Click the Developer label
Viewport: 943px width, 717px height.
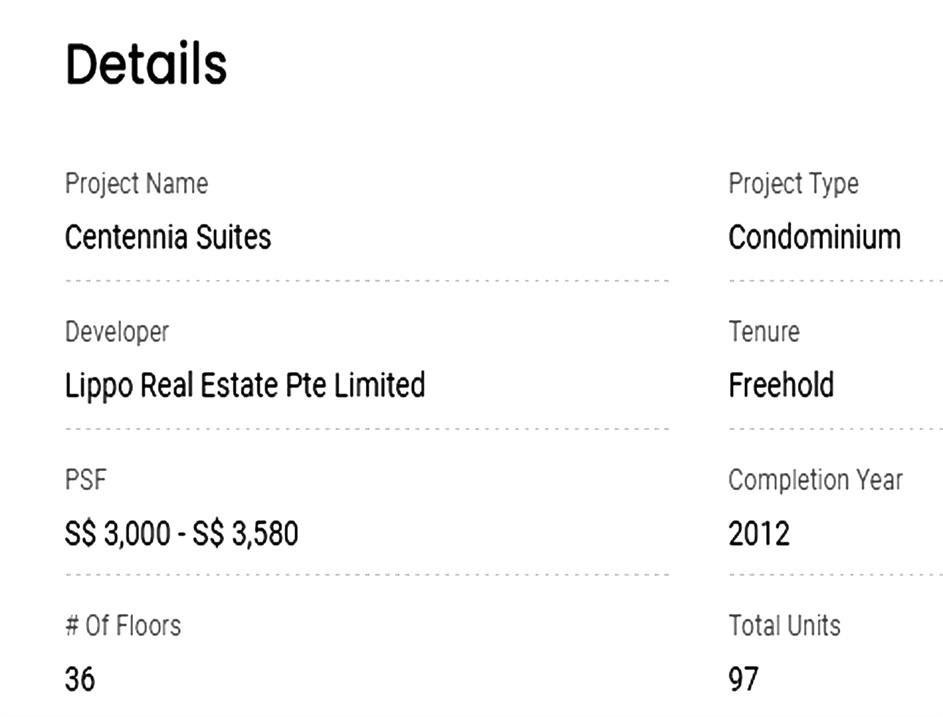click(117, 332)
